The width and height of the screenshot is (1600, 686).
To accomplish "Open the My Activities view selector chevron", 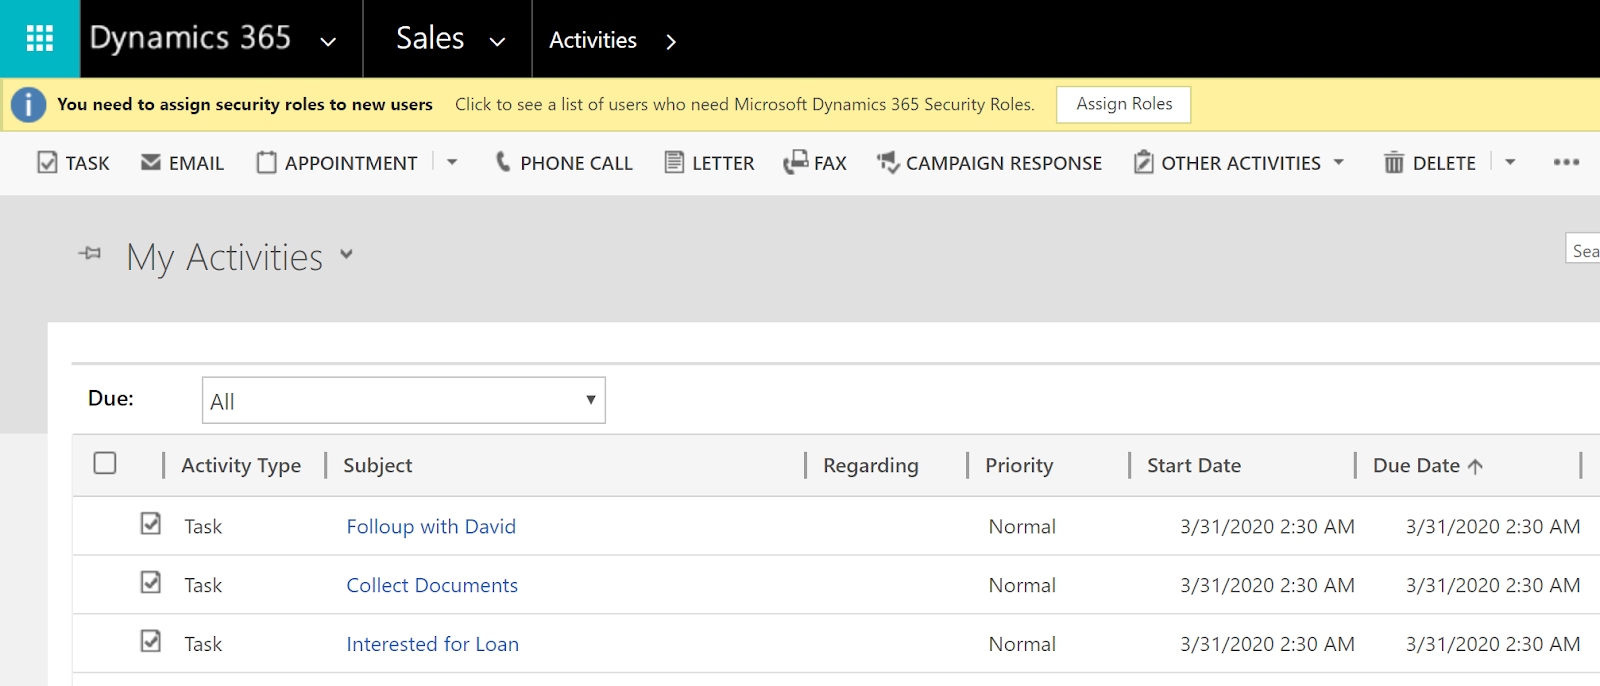I will [347, 254].
